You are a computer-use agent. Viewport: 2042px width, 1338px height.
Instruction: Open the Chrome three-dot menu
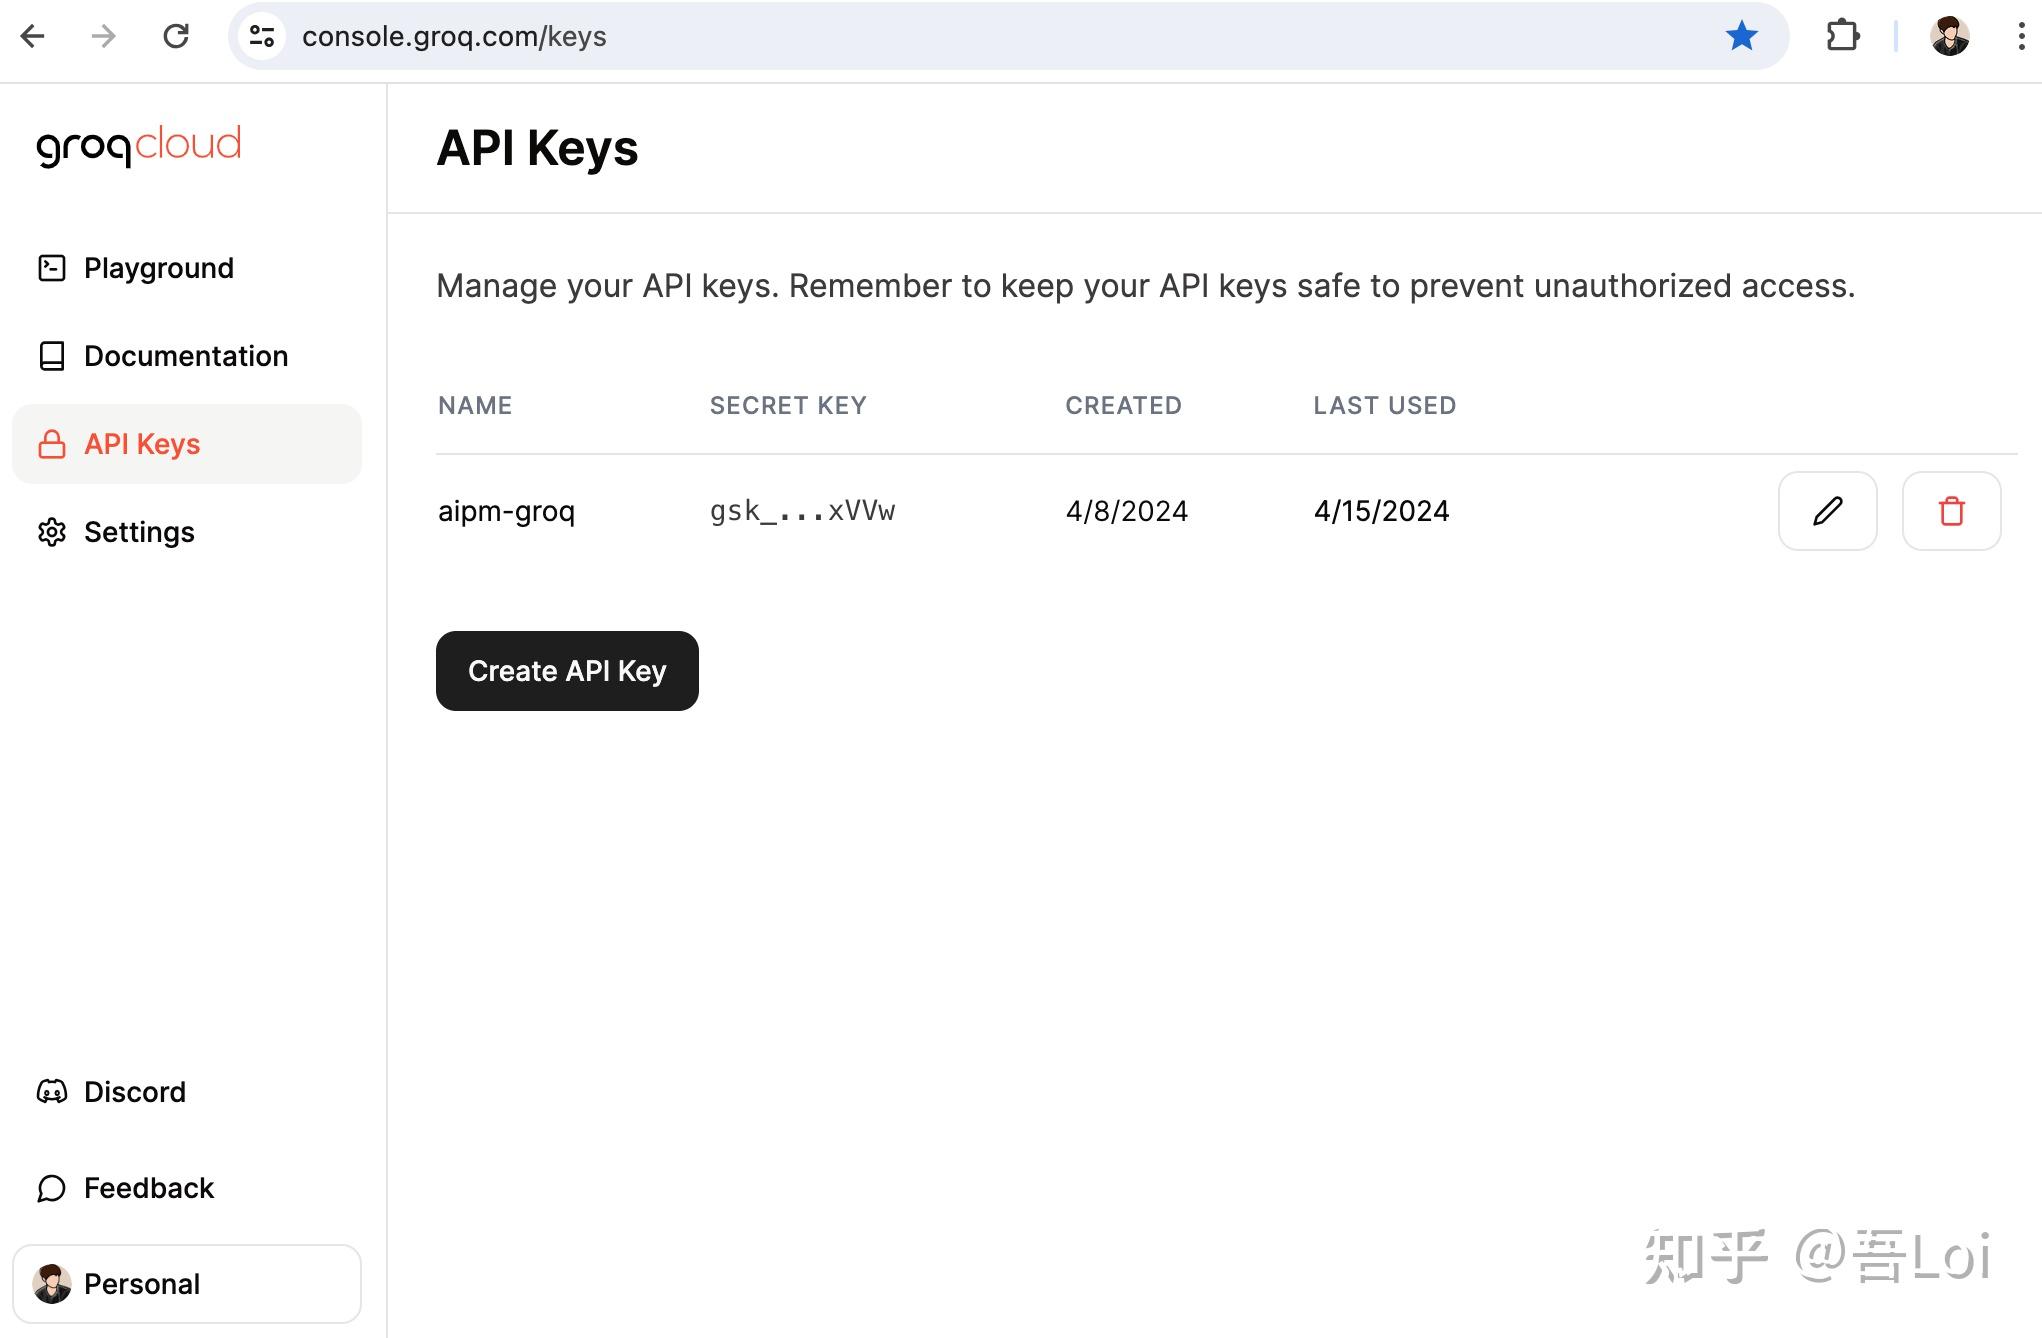coord(2021,37)
